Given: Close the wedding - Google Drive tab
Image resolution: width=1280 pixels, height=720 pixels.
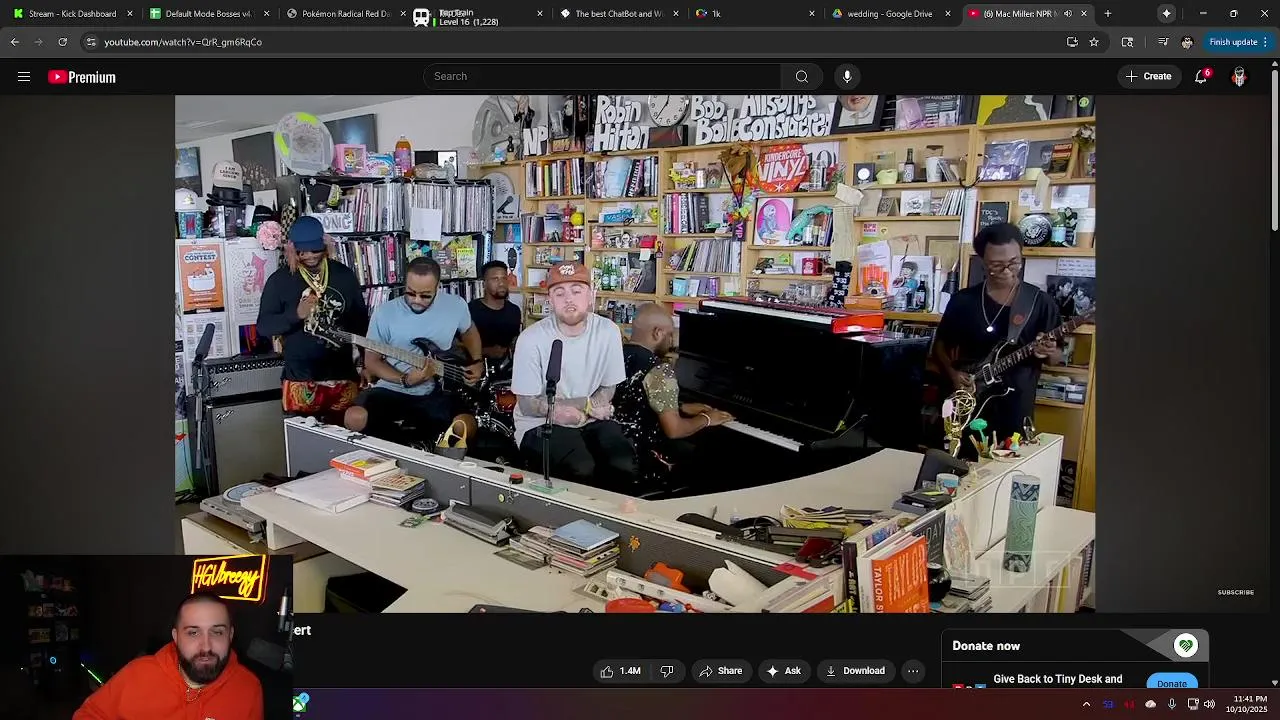Looking at the screenshot, I should pos(948,14).
